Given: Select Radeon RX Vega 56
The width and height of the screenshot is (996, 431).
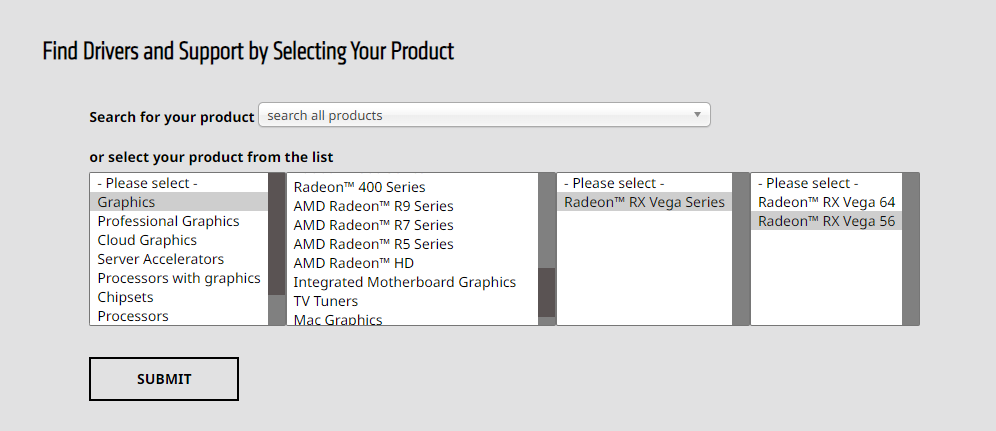Looking at the screenshot, I should pyautogui.click(x=826, y=221).
